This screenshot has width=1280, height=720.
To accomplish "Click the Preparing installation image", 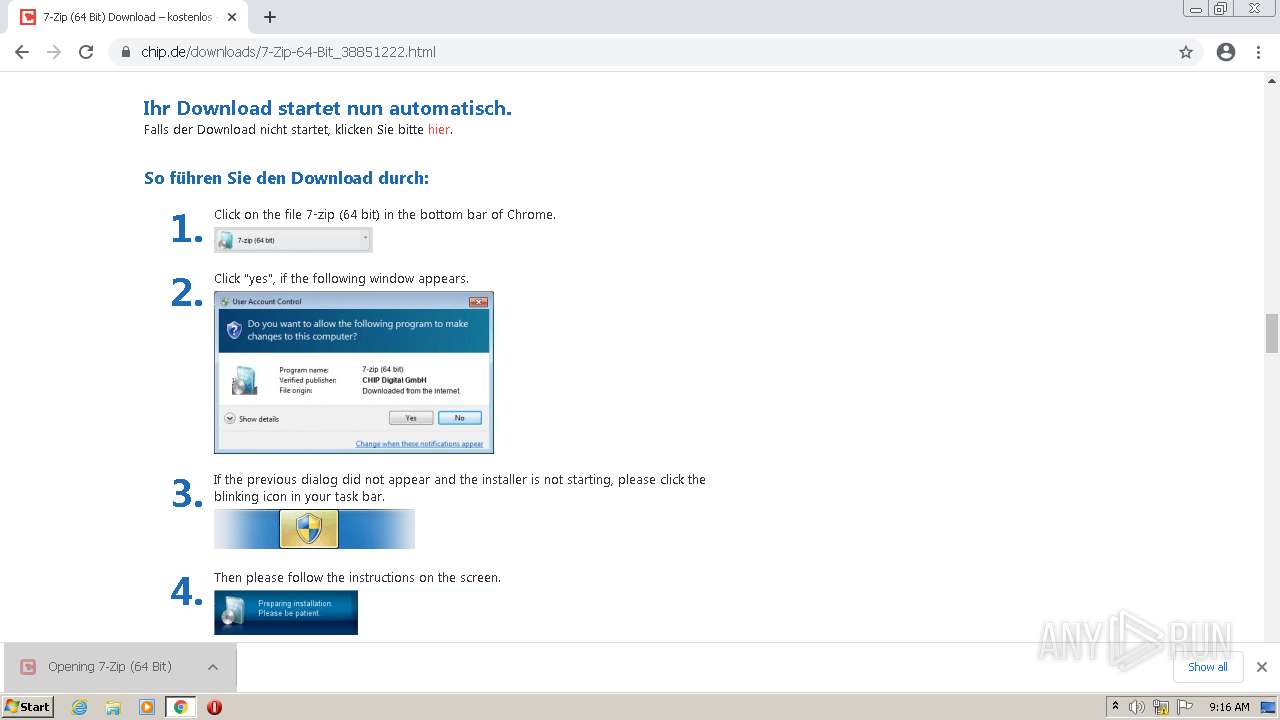I will pyautogui.click(x=286, y=612).
